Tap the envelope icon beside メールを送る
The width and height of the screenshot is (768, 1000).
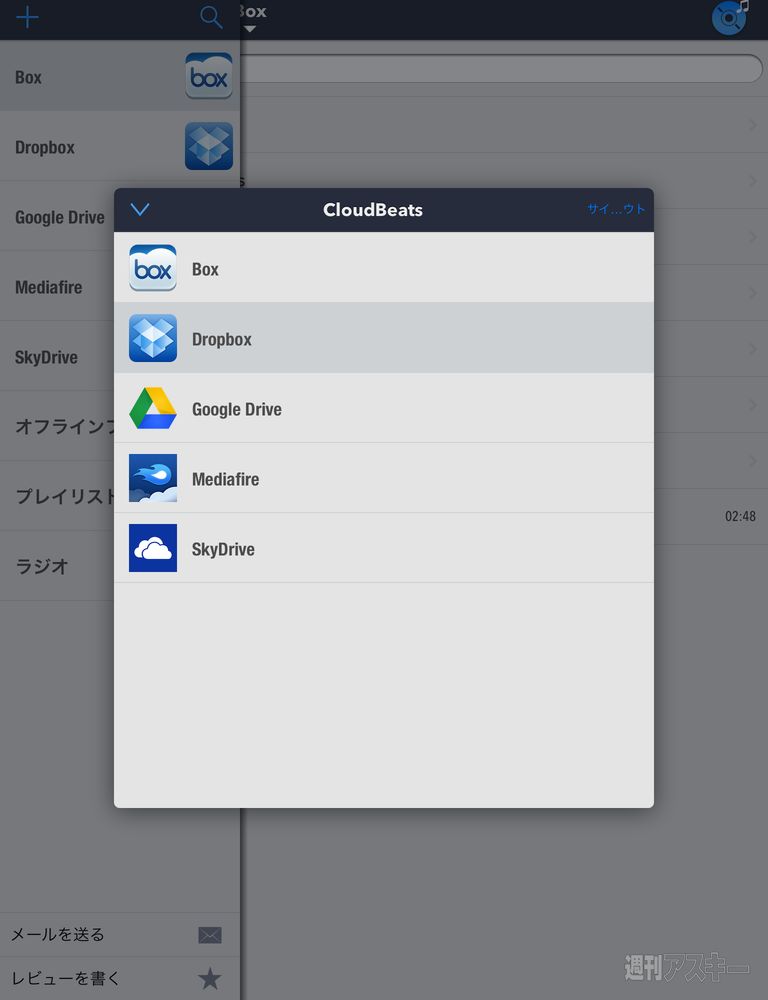tap(210, 936)
